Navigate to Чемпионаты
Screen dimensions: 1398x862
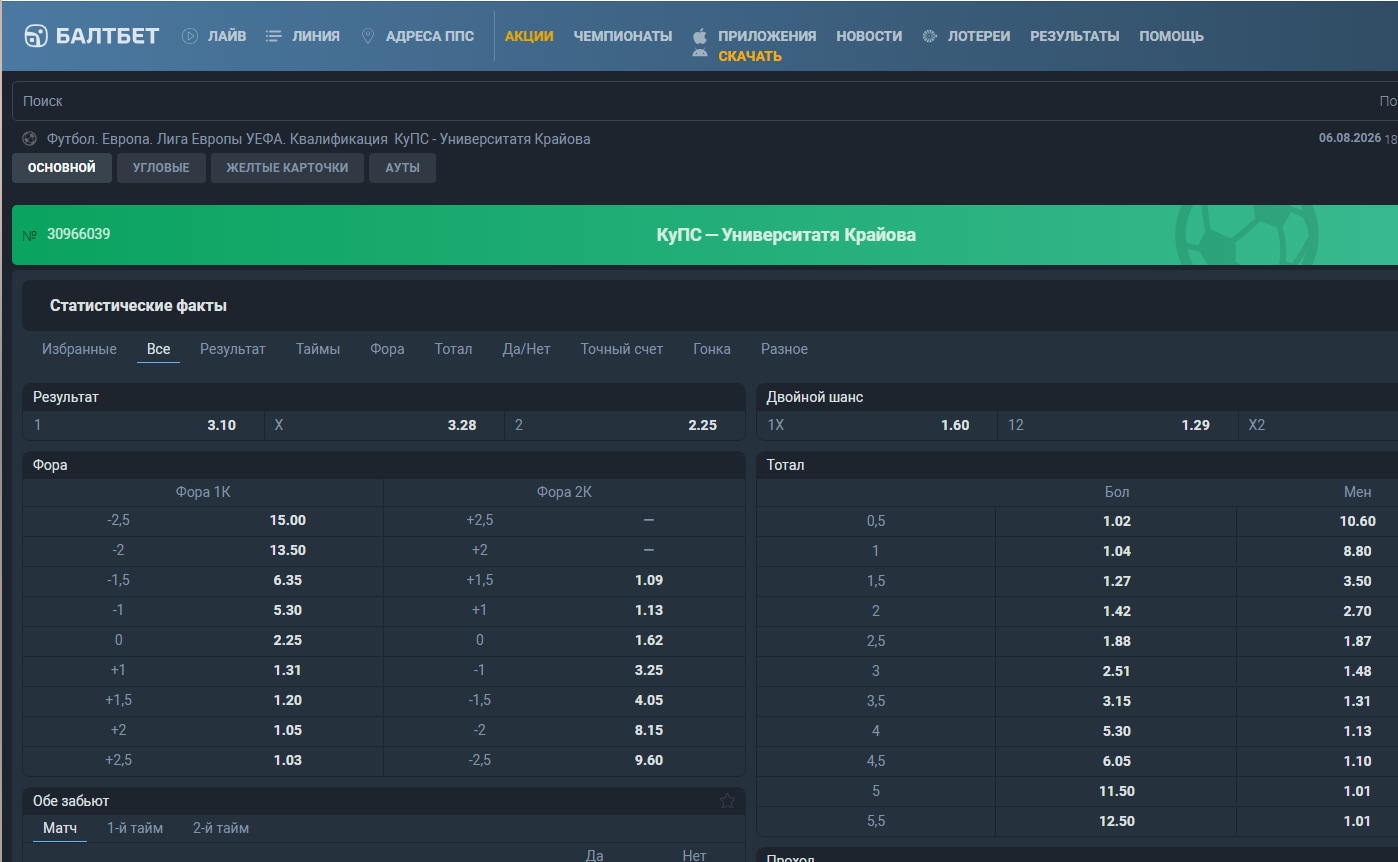[x=623, y=36]
